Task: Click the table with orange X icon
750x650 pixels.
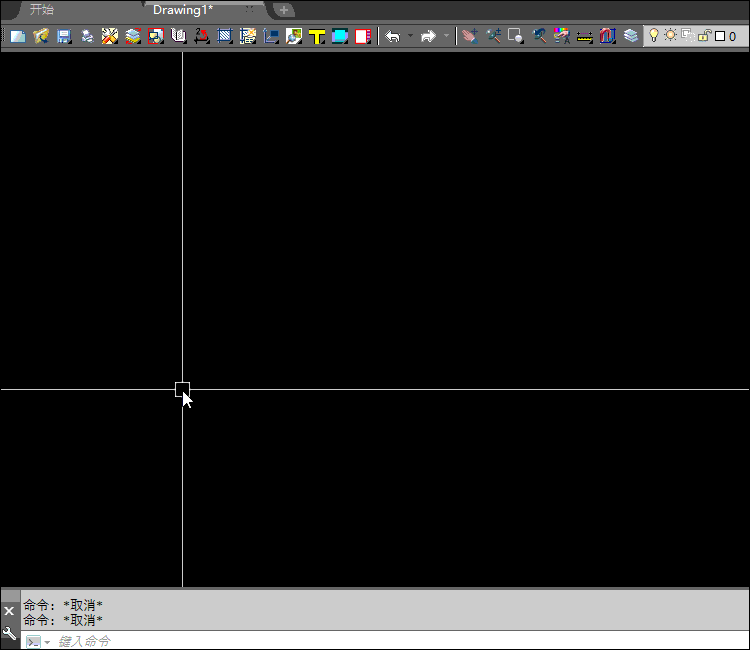Action: [247, 36]
